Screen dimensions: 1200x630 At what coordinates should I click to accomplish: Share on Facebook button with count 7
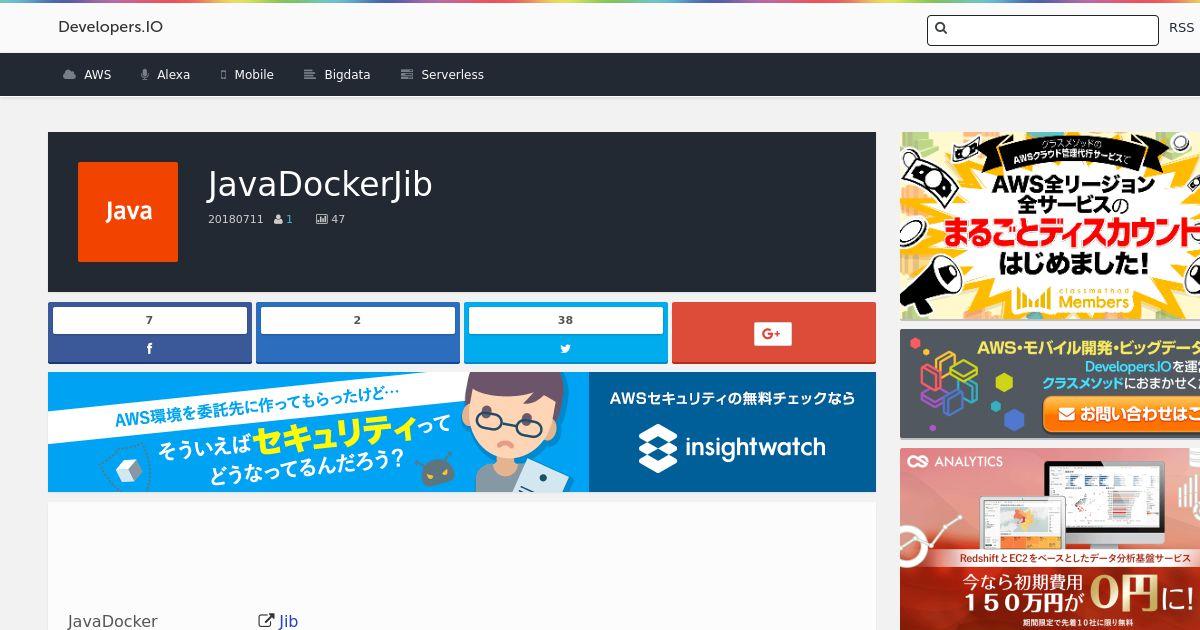pyautogui.click(x=150, y=332)
